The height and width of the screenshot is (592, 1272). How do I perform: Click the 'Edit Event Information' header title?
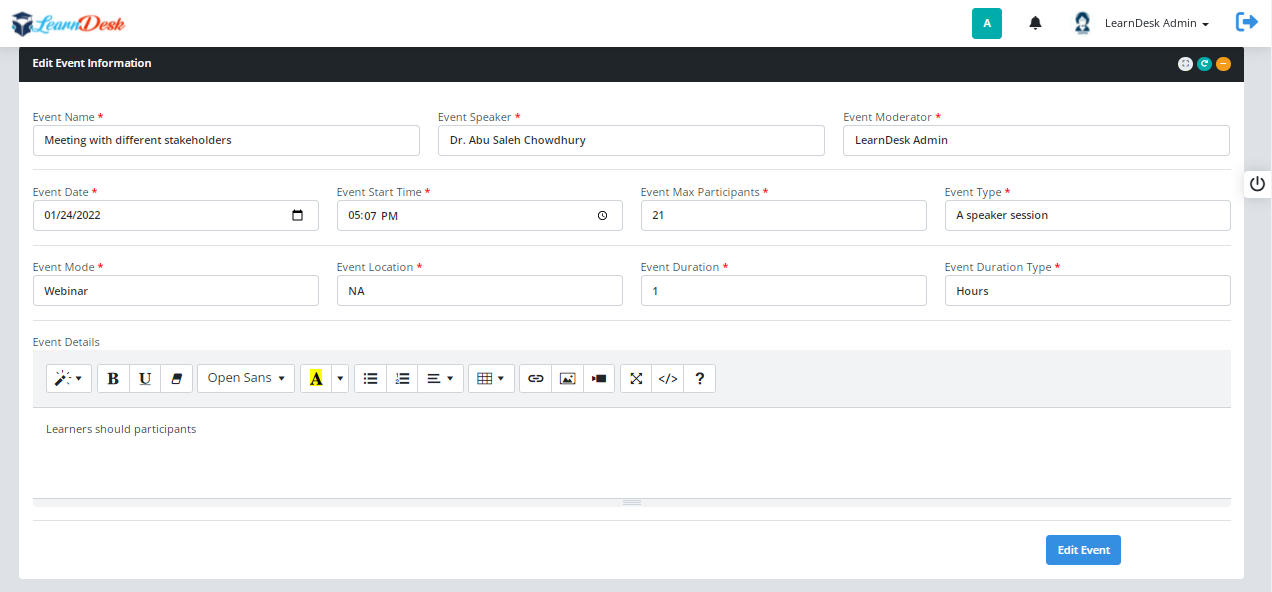tap(92, 63)
